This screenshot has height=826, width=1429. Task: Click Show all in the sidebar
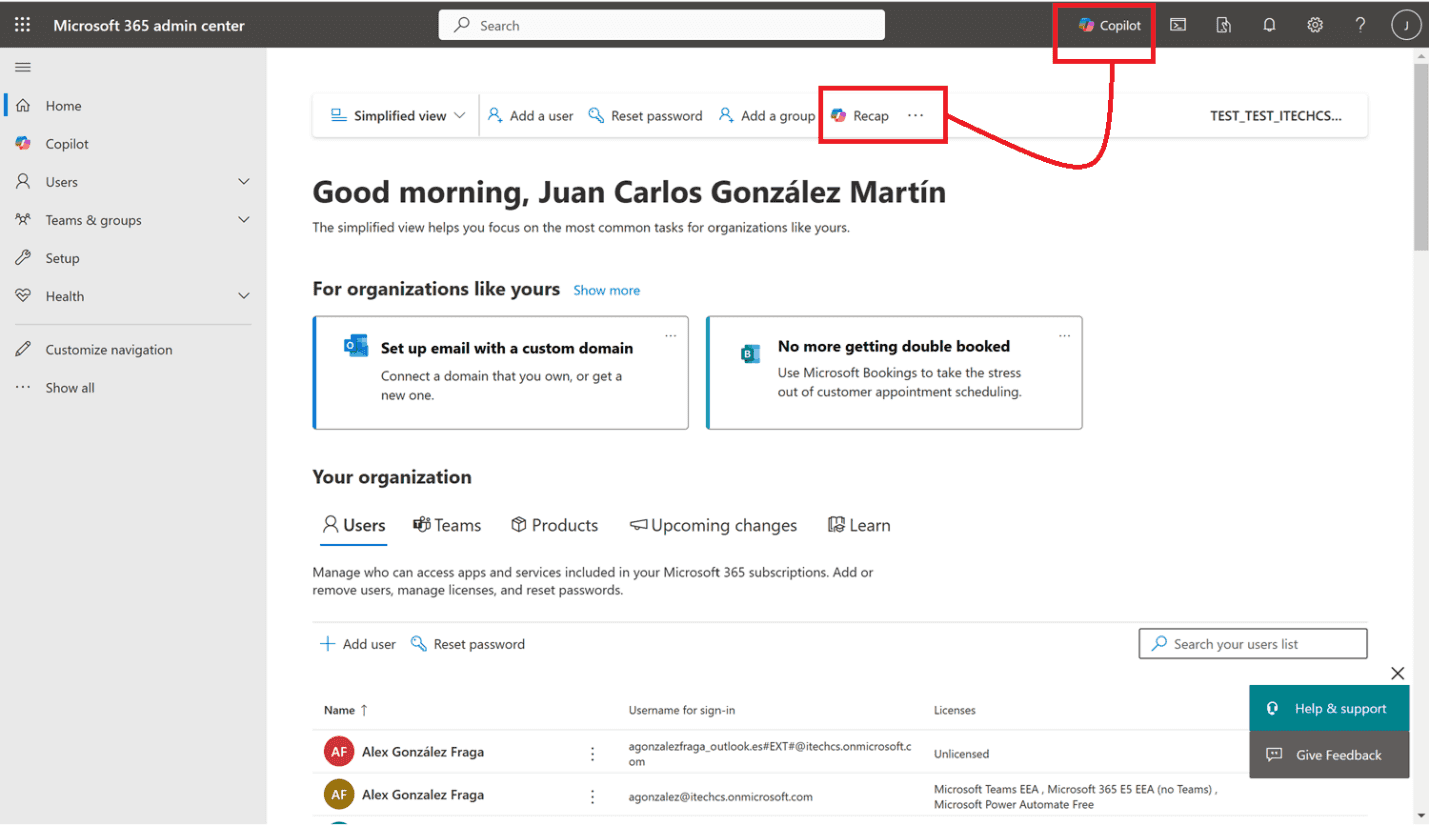(70, 387)
